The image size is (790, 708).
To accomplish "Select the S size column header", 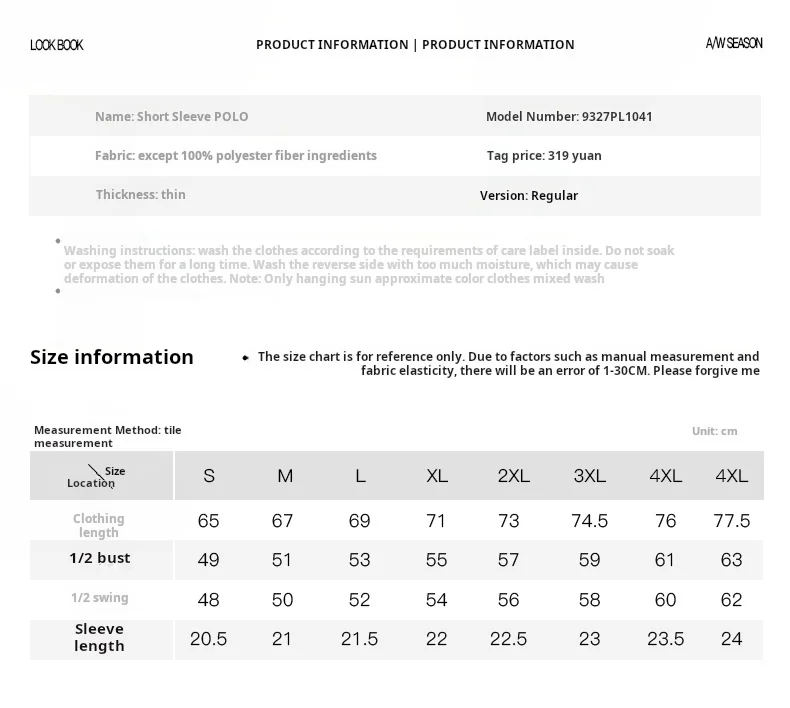I will point(209,476).
